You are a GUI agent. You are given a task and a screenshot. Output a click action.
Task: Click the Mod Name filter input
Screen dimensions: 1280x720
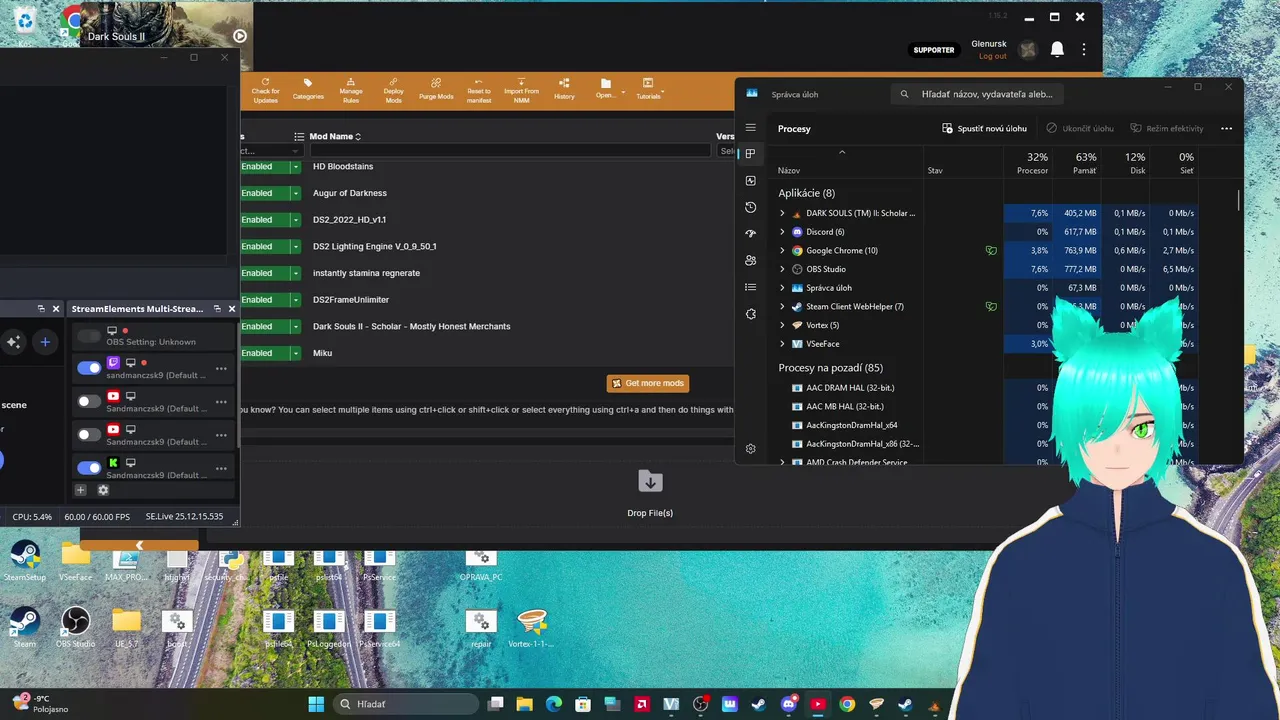click(x=510, y=151)
